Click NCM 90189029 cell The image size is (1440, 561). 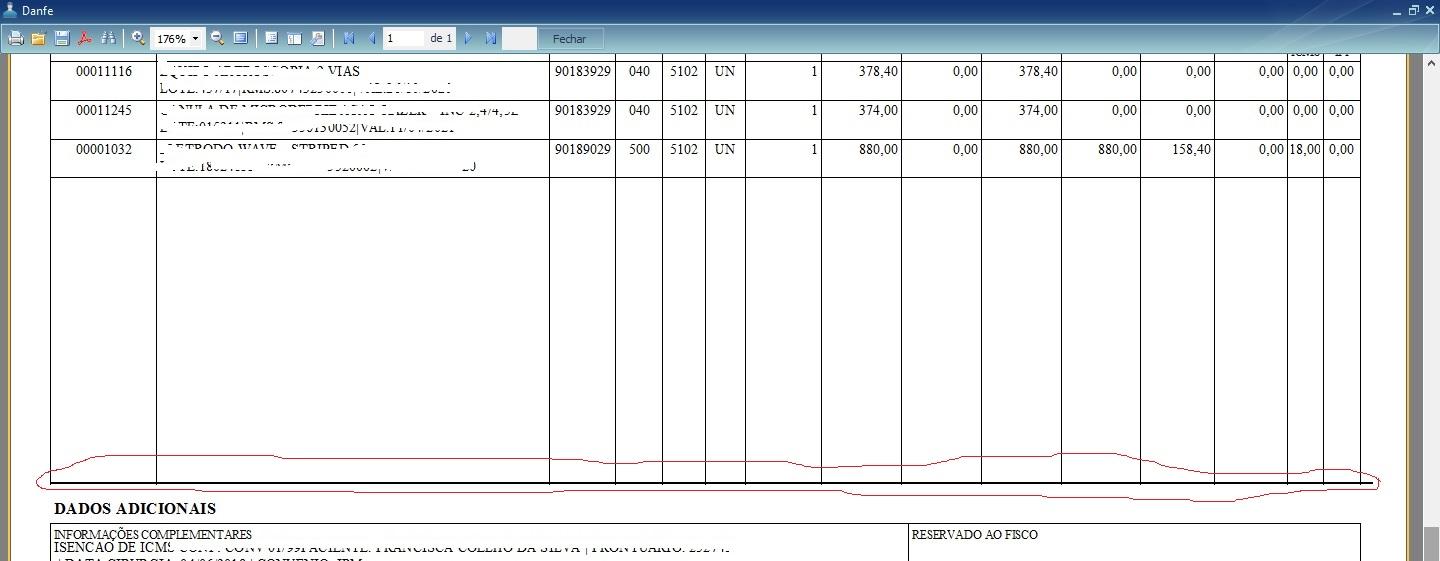pyautogui.click(x=582, y=149)
